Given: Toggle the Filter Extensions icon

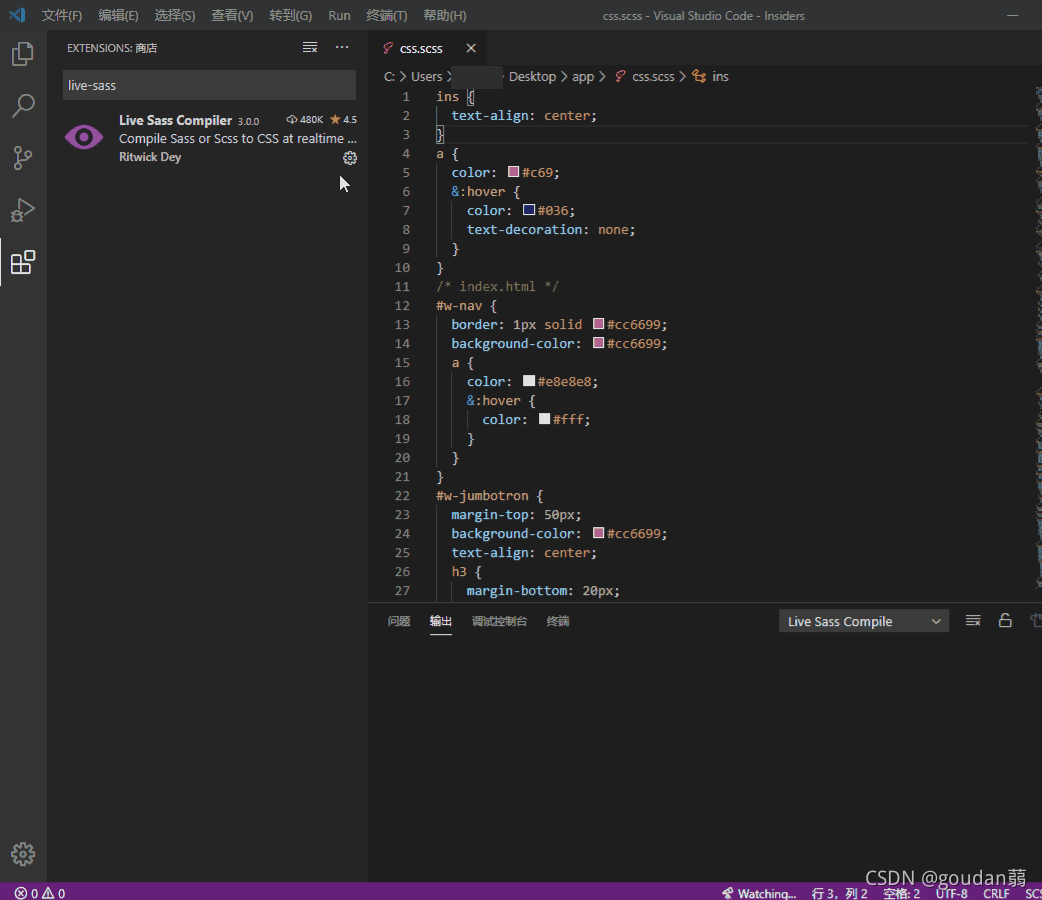Looking at the screenshot, I should click(310, 47).
